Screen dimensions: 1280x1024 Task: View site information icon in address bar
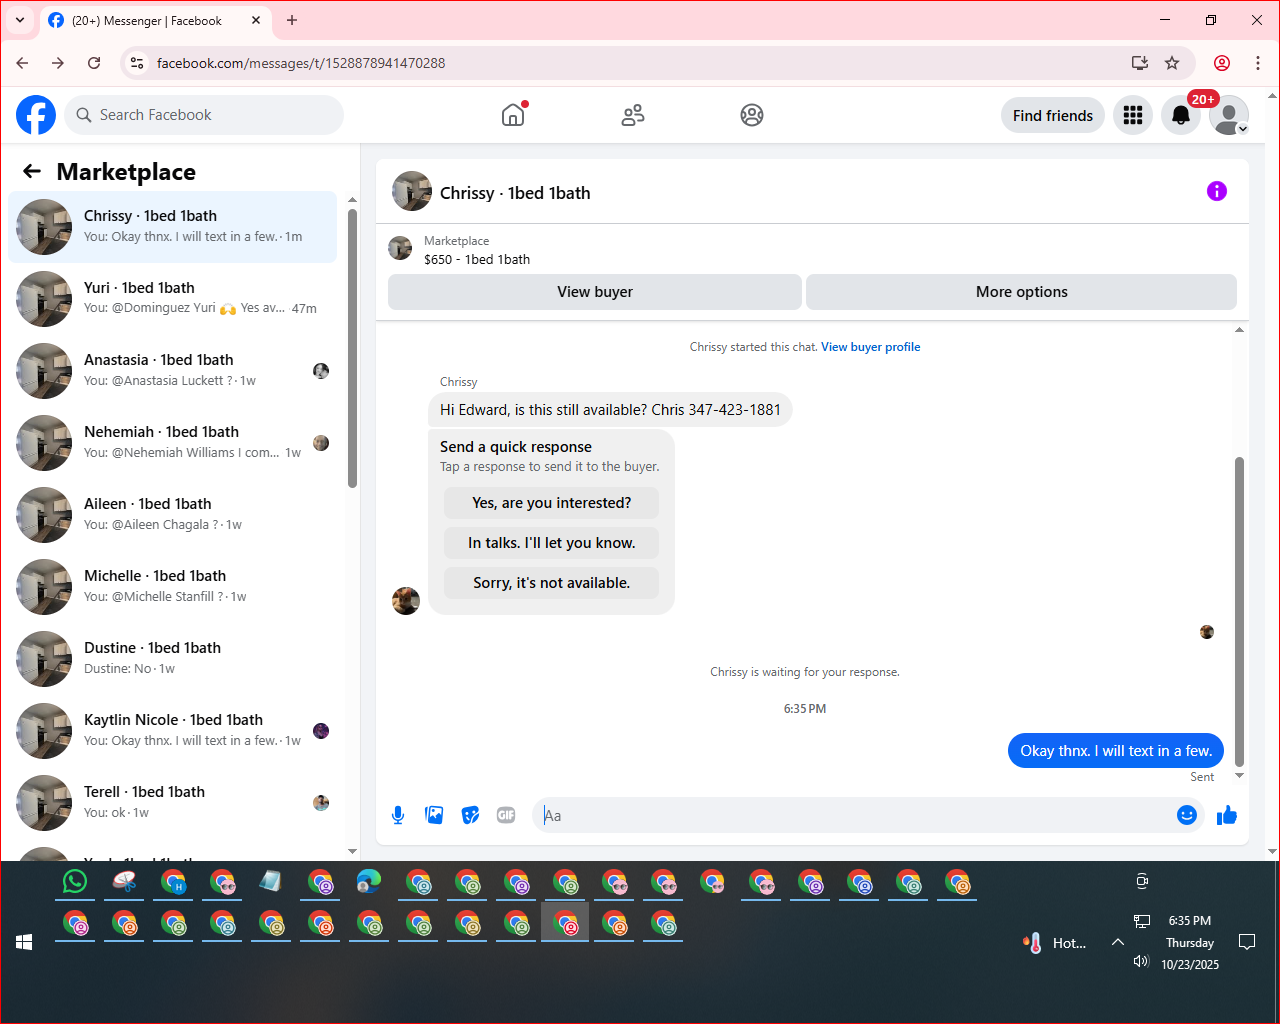click(x=138, y=63)
